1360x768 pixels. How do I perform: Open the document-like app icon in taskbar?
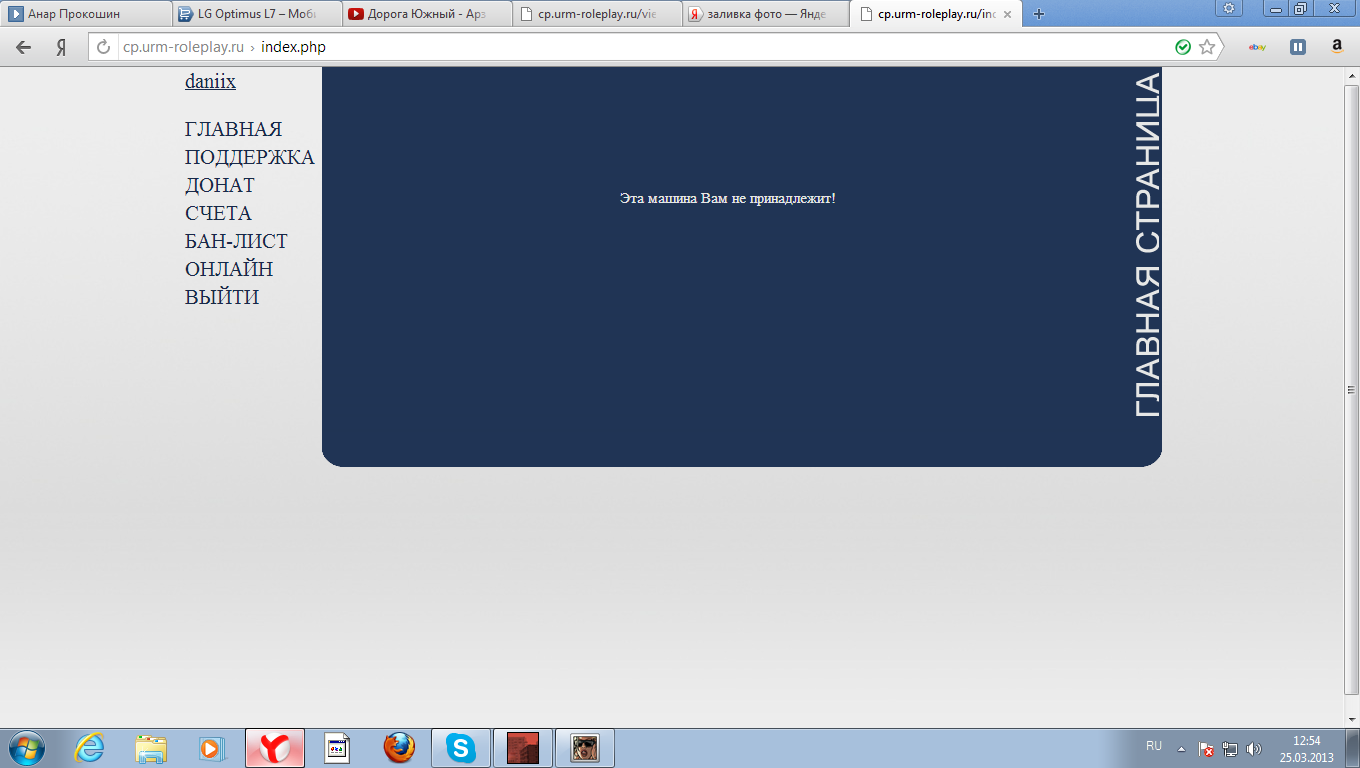(x=337, y=748)
